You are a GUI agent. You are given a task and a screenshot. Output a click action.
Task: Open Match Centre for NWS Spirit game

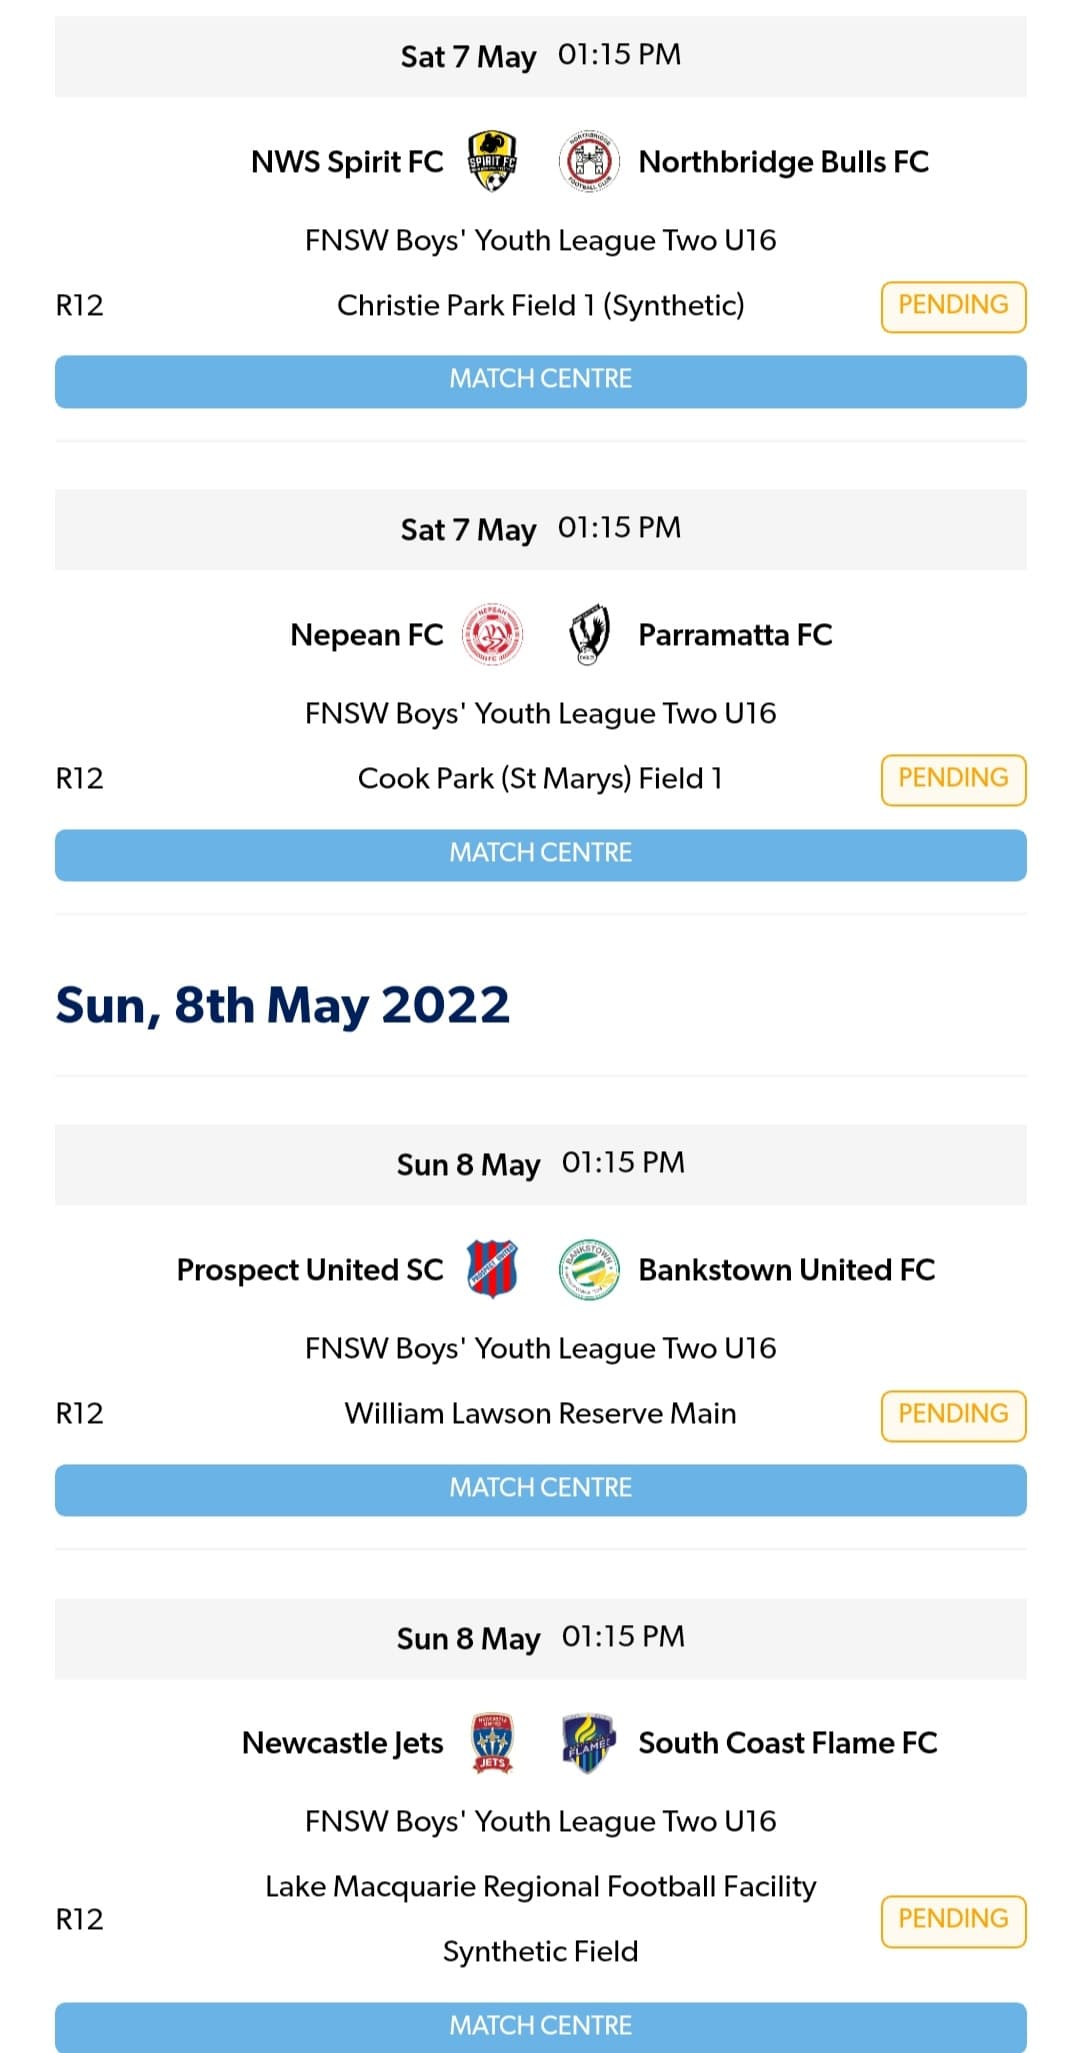540,381
